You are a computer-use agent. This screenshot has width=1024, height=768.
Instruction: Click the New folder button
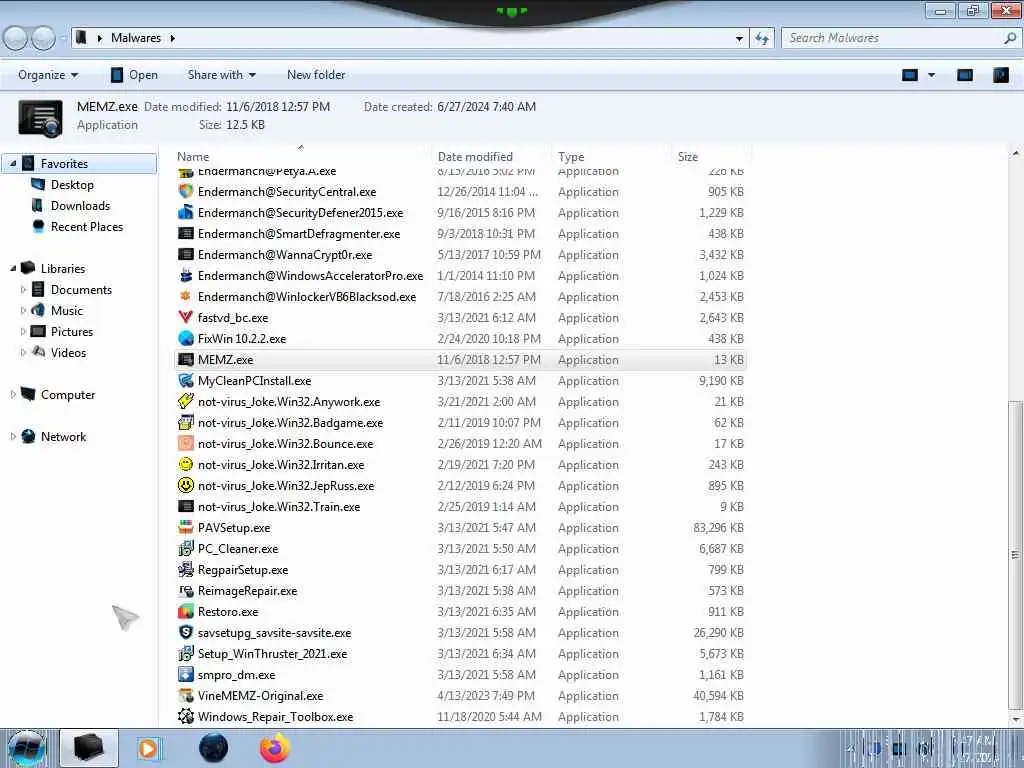click(316, 75)
